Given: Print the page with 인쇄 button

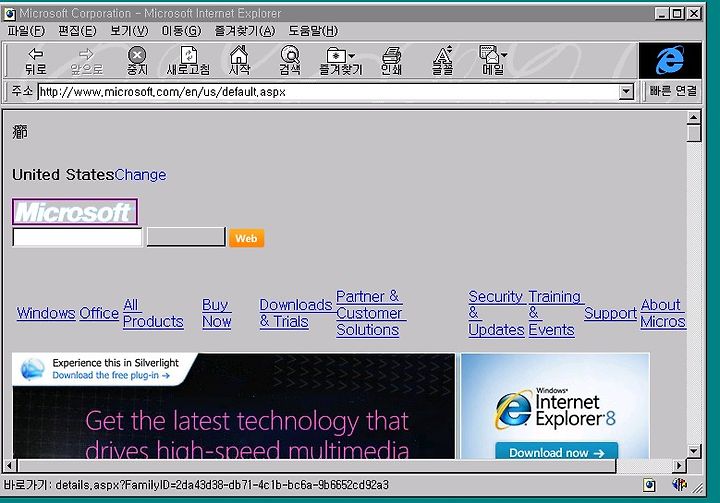Looking at the screenshot, I should click(391, 61).
